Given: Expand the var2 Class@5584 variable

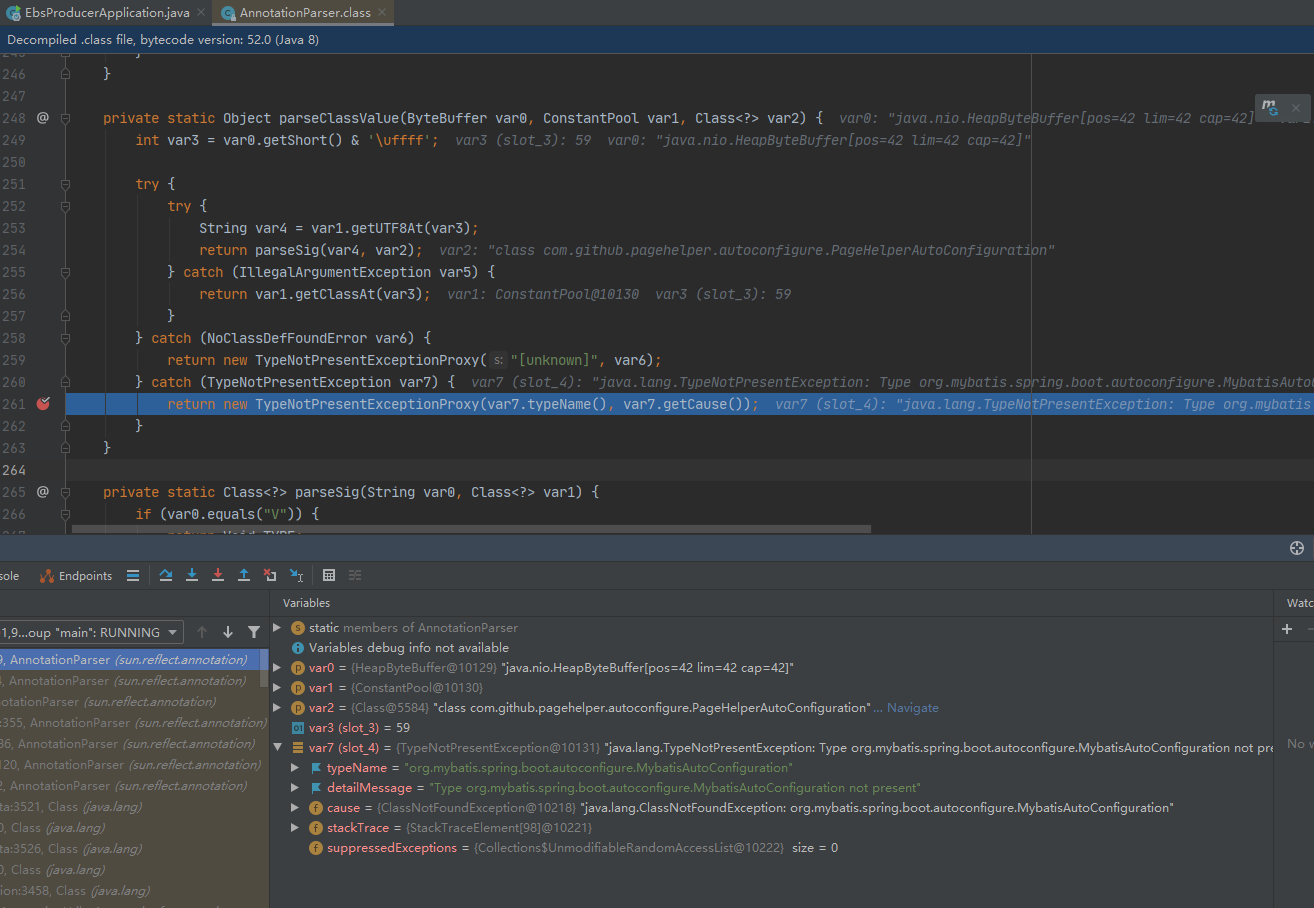Looking at the screenshot, I should point(278,708).
